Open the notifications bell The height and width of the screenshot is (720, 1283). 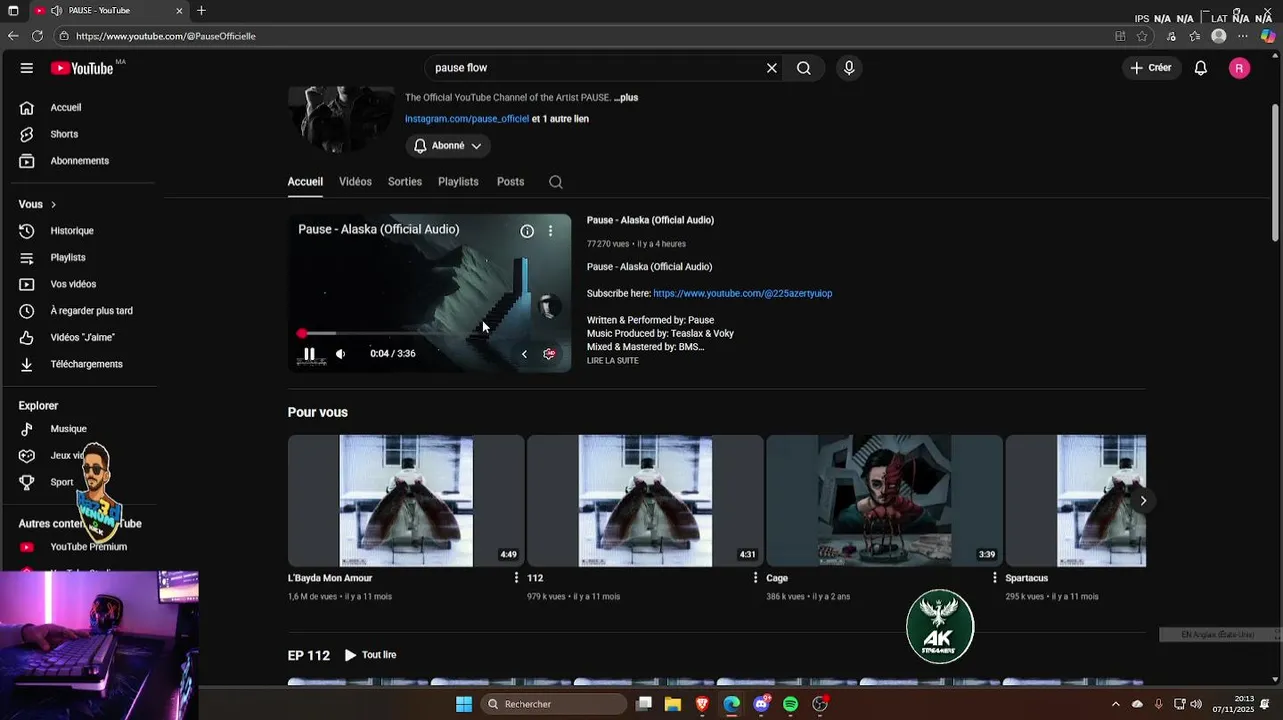[x=1201, y=68]
